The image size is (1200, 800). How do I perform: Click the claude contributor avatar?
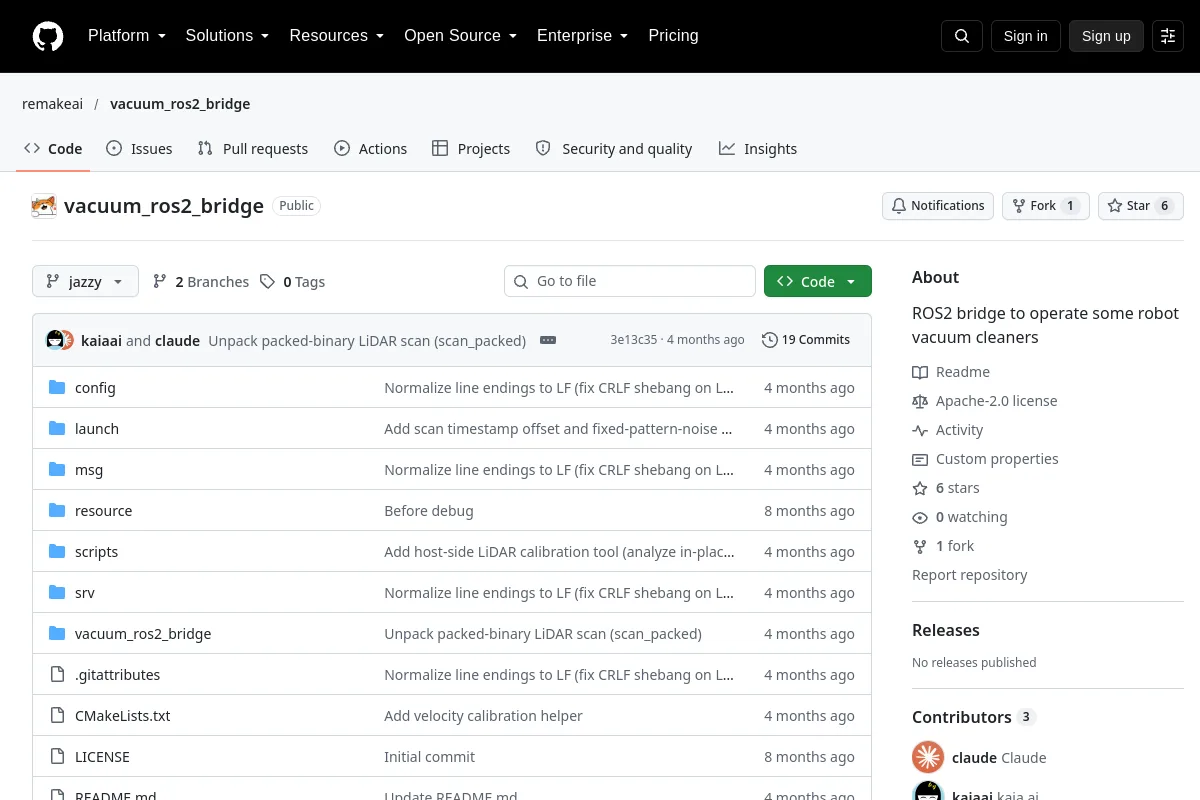click(928, 757)
